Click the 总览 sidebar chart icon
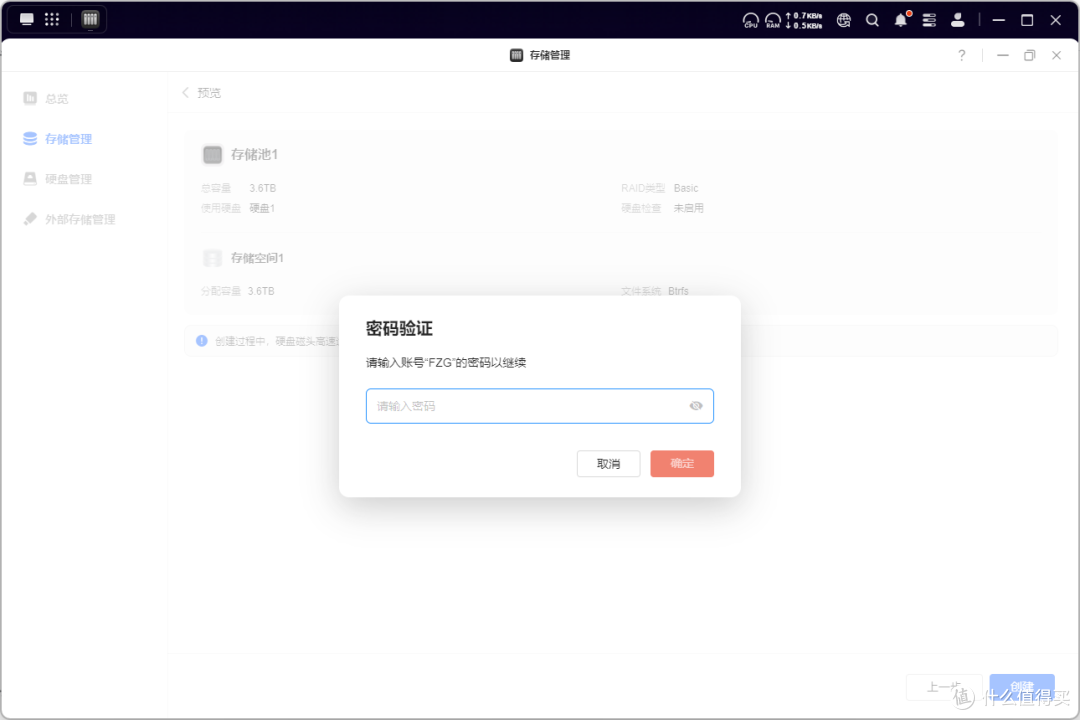 coord(30,98)
